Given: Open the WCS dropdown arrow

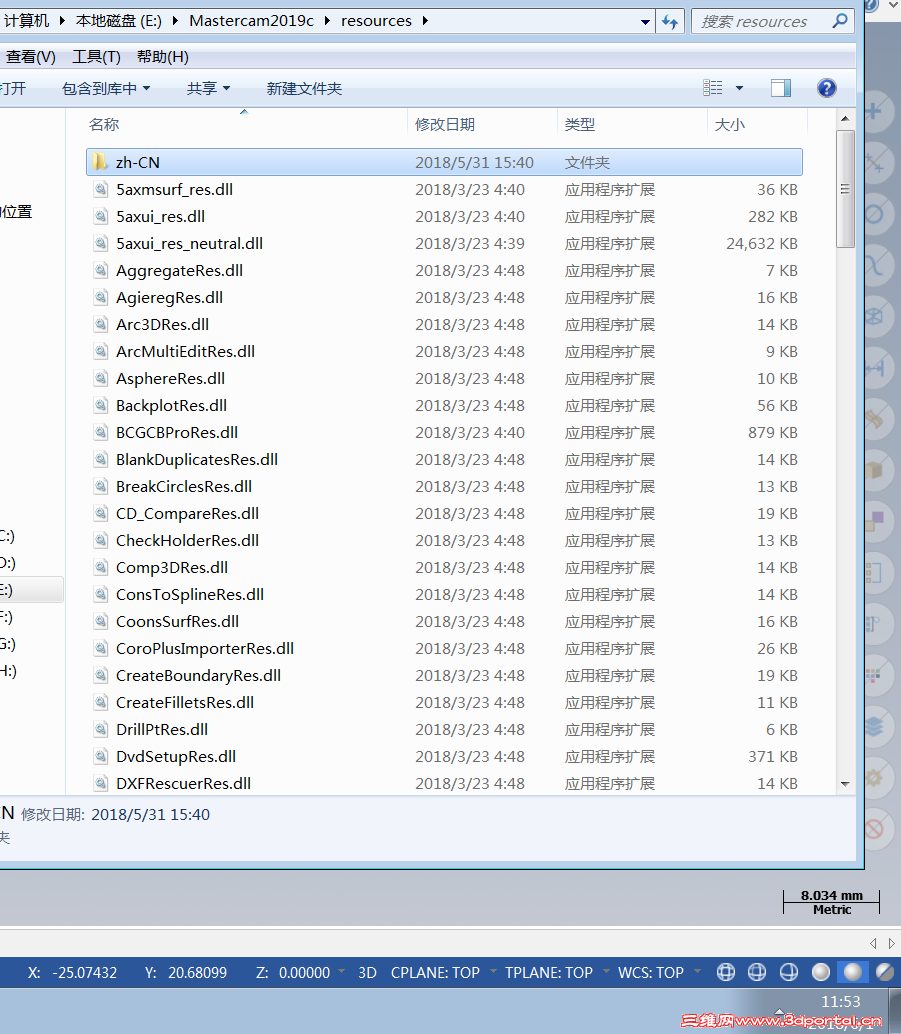Looking at the screenshot, I should tap(697, 971).
